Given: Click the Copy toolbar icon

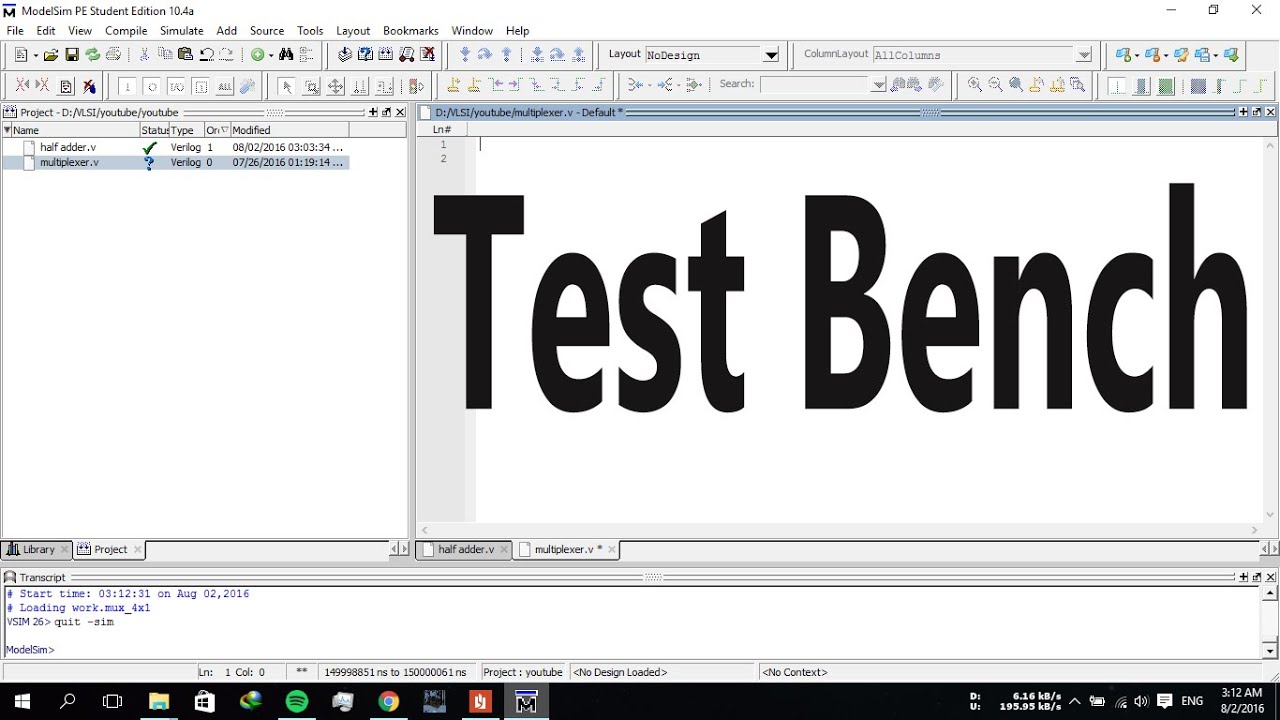Looking at the screenshot, I should click(165, 55).
